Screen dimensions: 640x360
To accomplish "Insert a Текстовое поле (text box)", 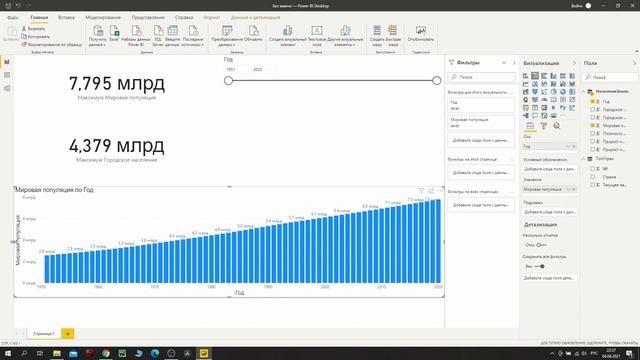I will click(317, 36).
